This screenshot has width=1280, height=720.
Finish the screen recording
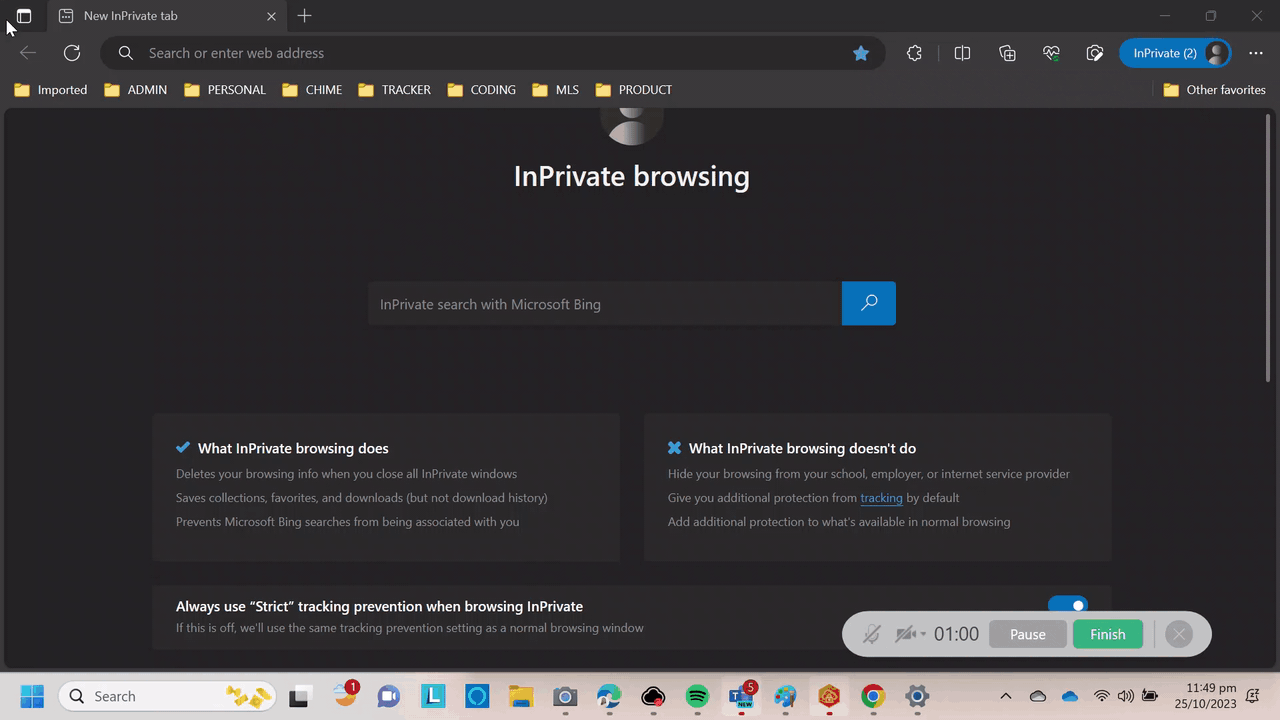click(1107, 634)
